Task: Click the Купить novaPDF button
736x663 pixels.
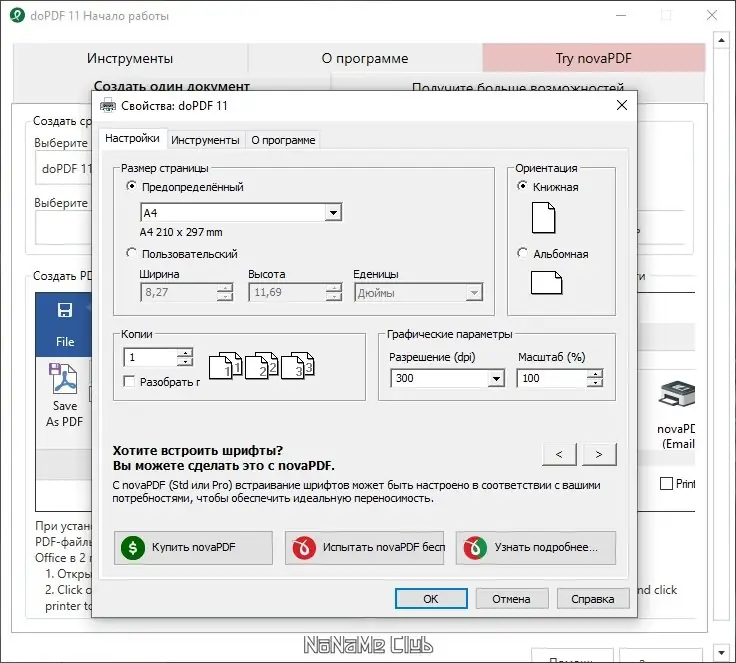Action: pyautogui.click(x=193, y=547)
